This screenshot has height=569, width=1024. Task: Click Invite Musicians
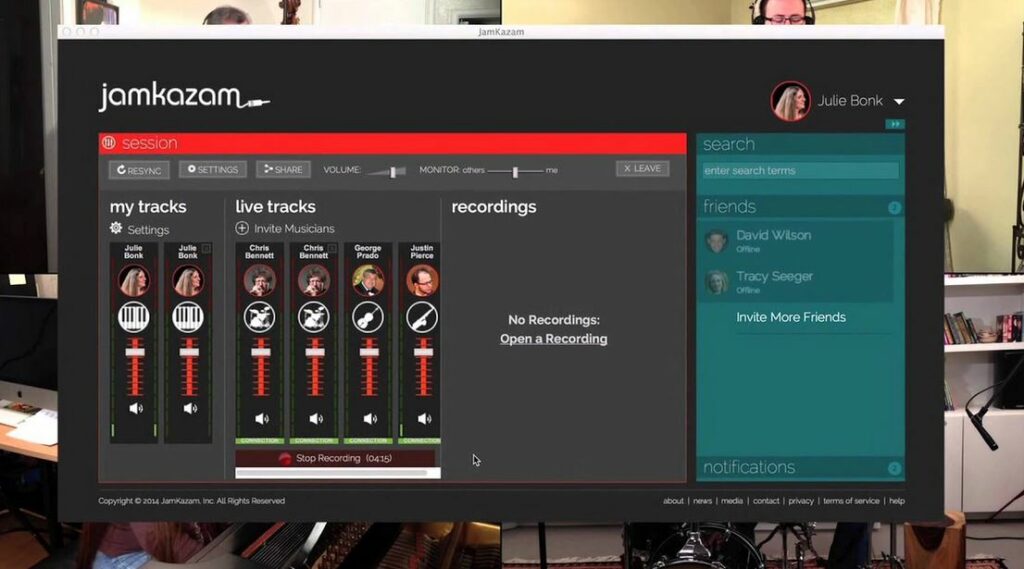(294, 229)
